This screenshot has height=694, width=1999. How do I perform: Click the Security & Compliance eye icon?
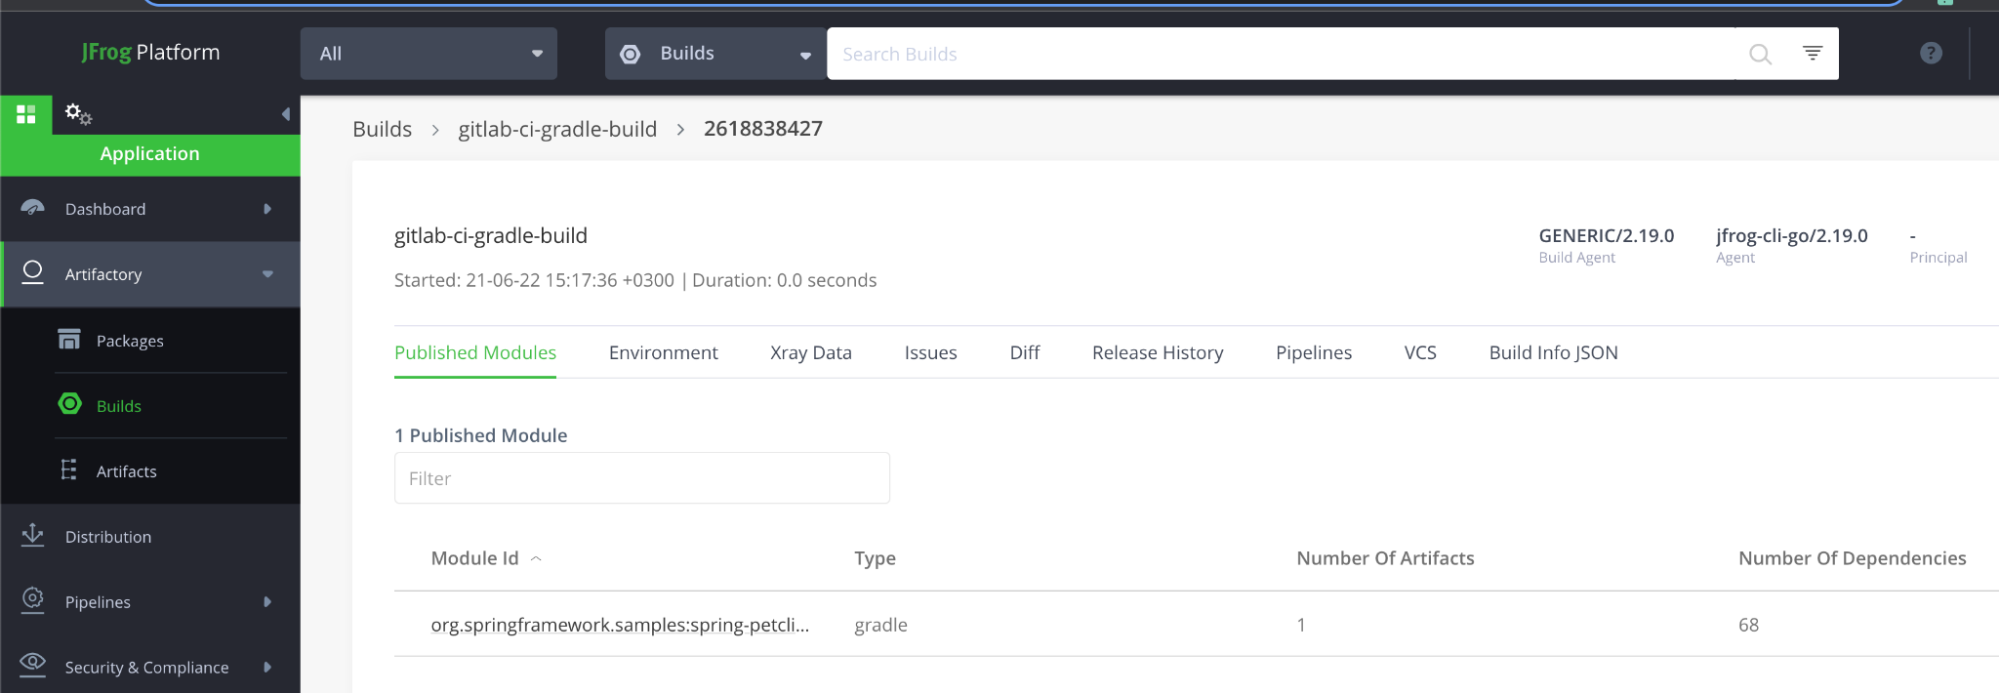pos(33,664)
